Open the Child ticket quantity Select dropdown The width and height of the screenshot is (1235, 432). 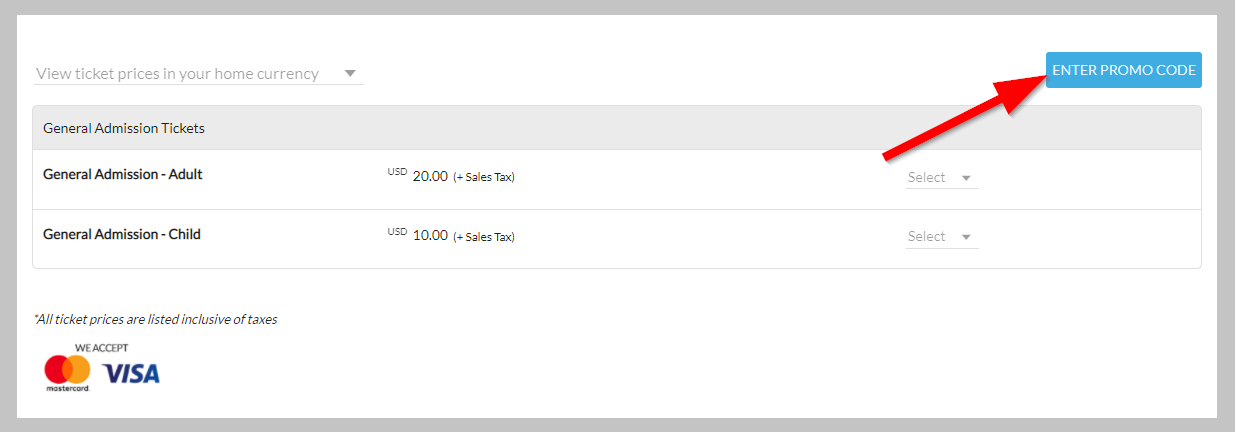coord(941,237)
